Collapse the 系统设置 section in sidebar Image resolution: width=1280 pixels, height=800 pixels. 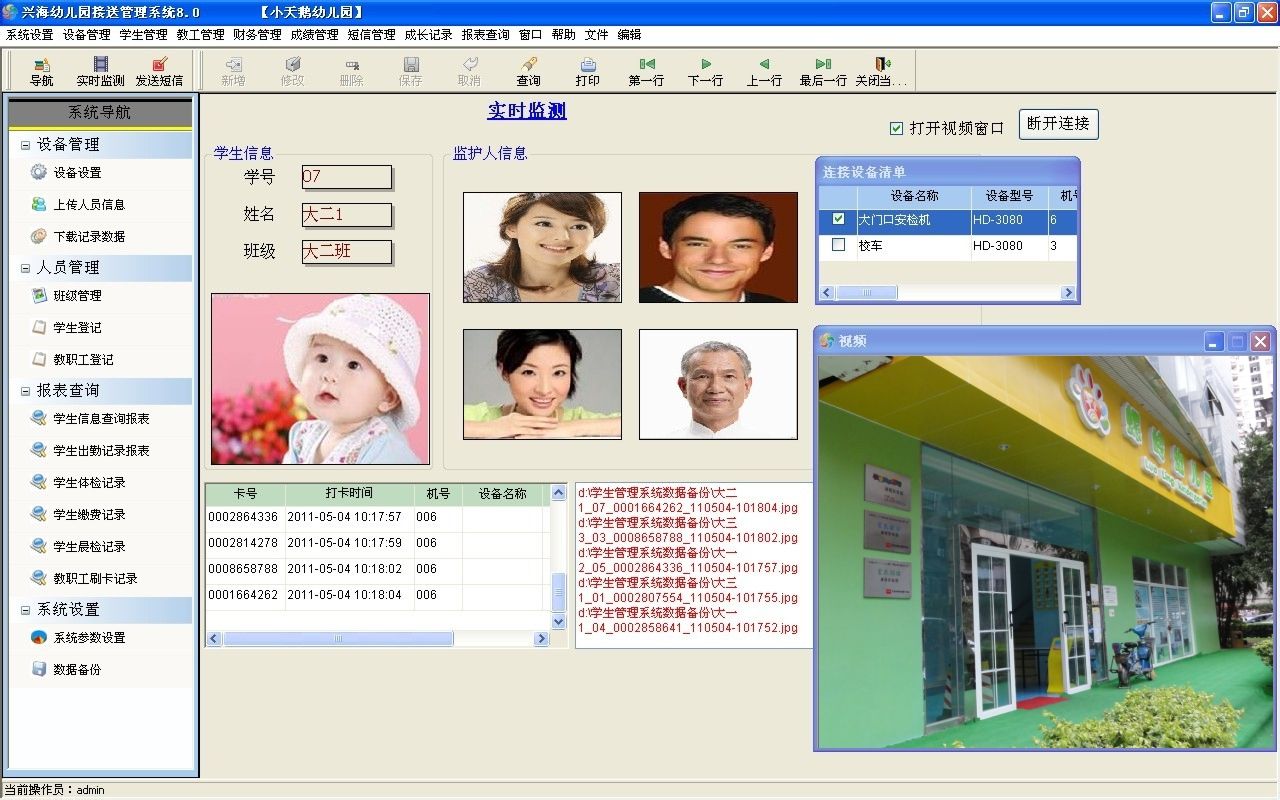coord(25,610)
